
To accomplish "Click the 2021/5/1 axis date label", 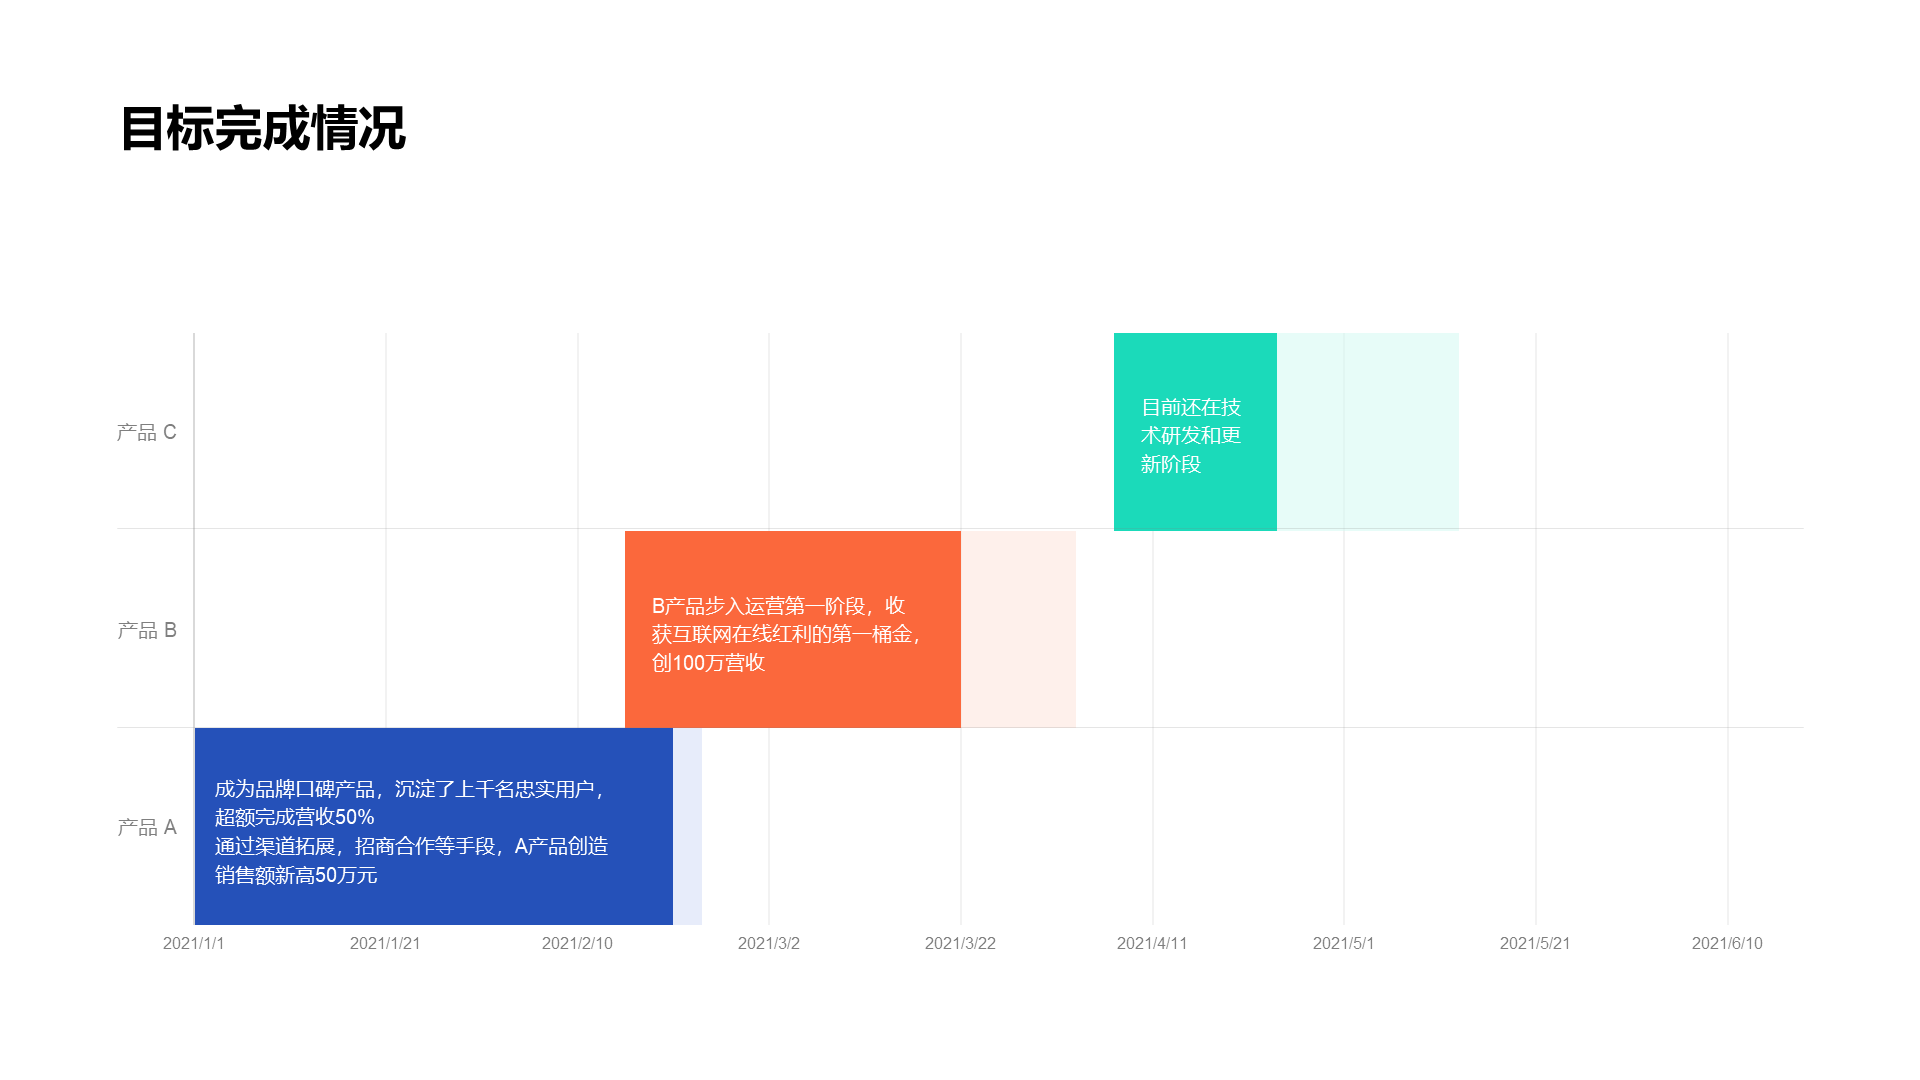I will click(1343, 943).
